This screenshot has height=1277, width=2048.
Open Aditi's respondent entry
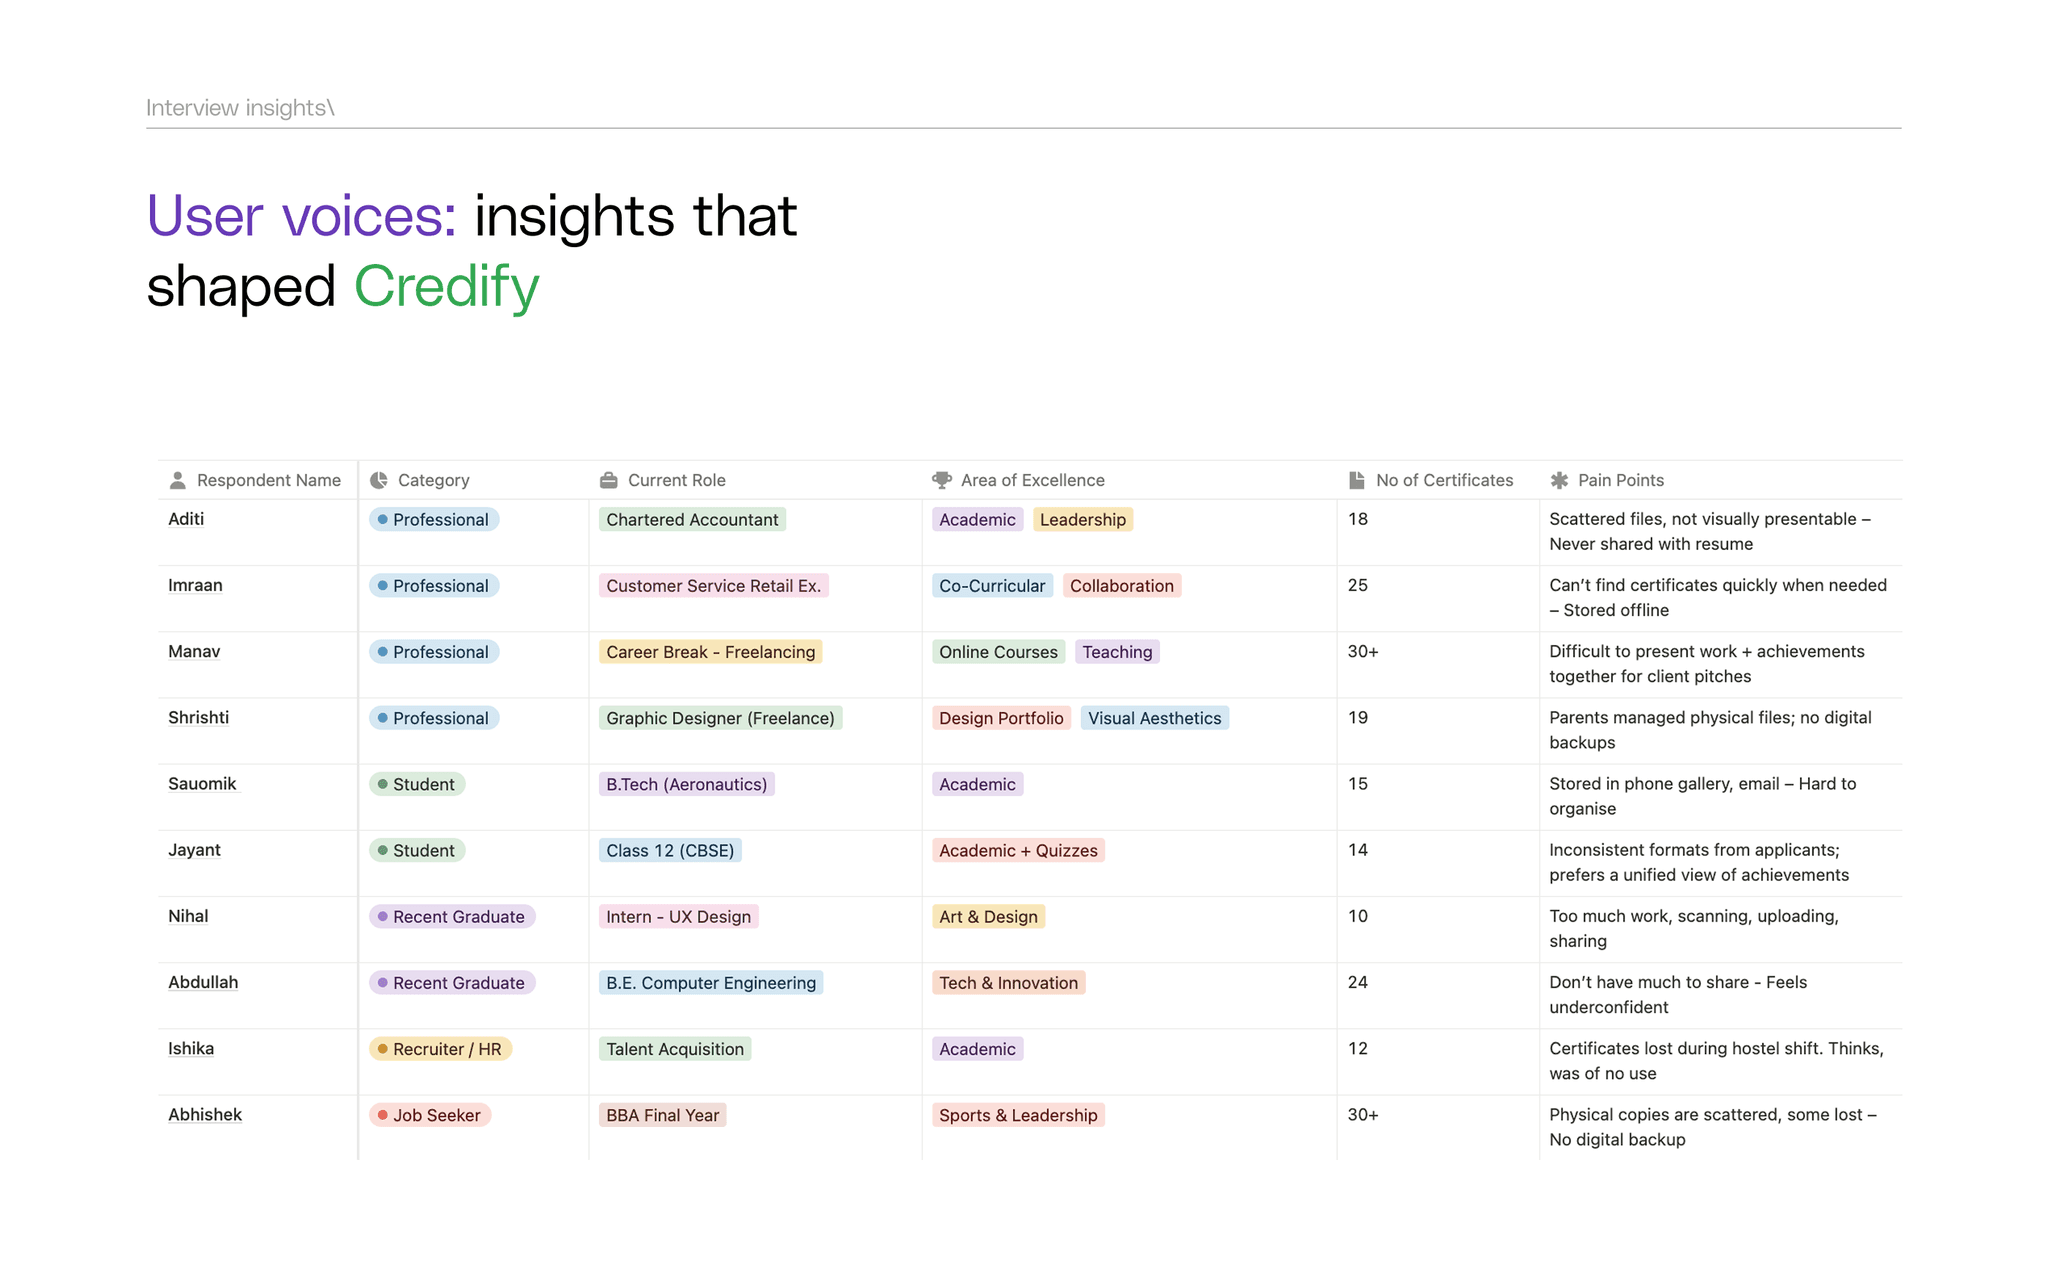point(186,519)
